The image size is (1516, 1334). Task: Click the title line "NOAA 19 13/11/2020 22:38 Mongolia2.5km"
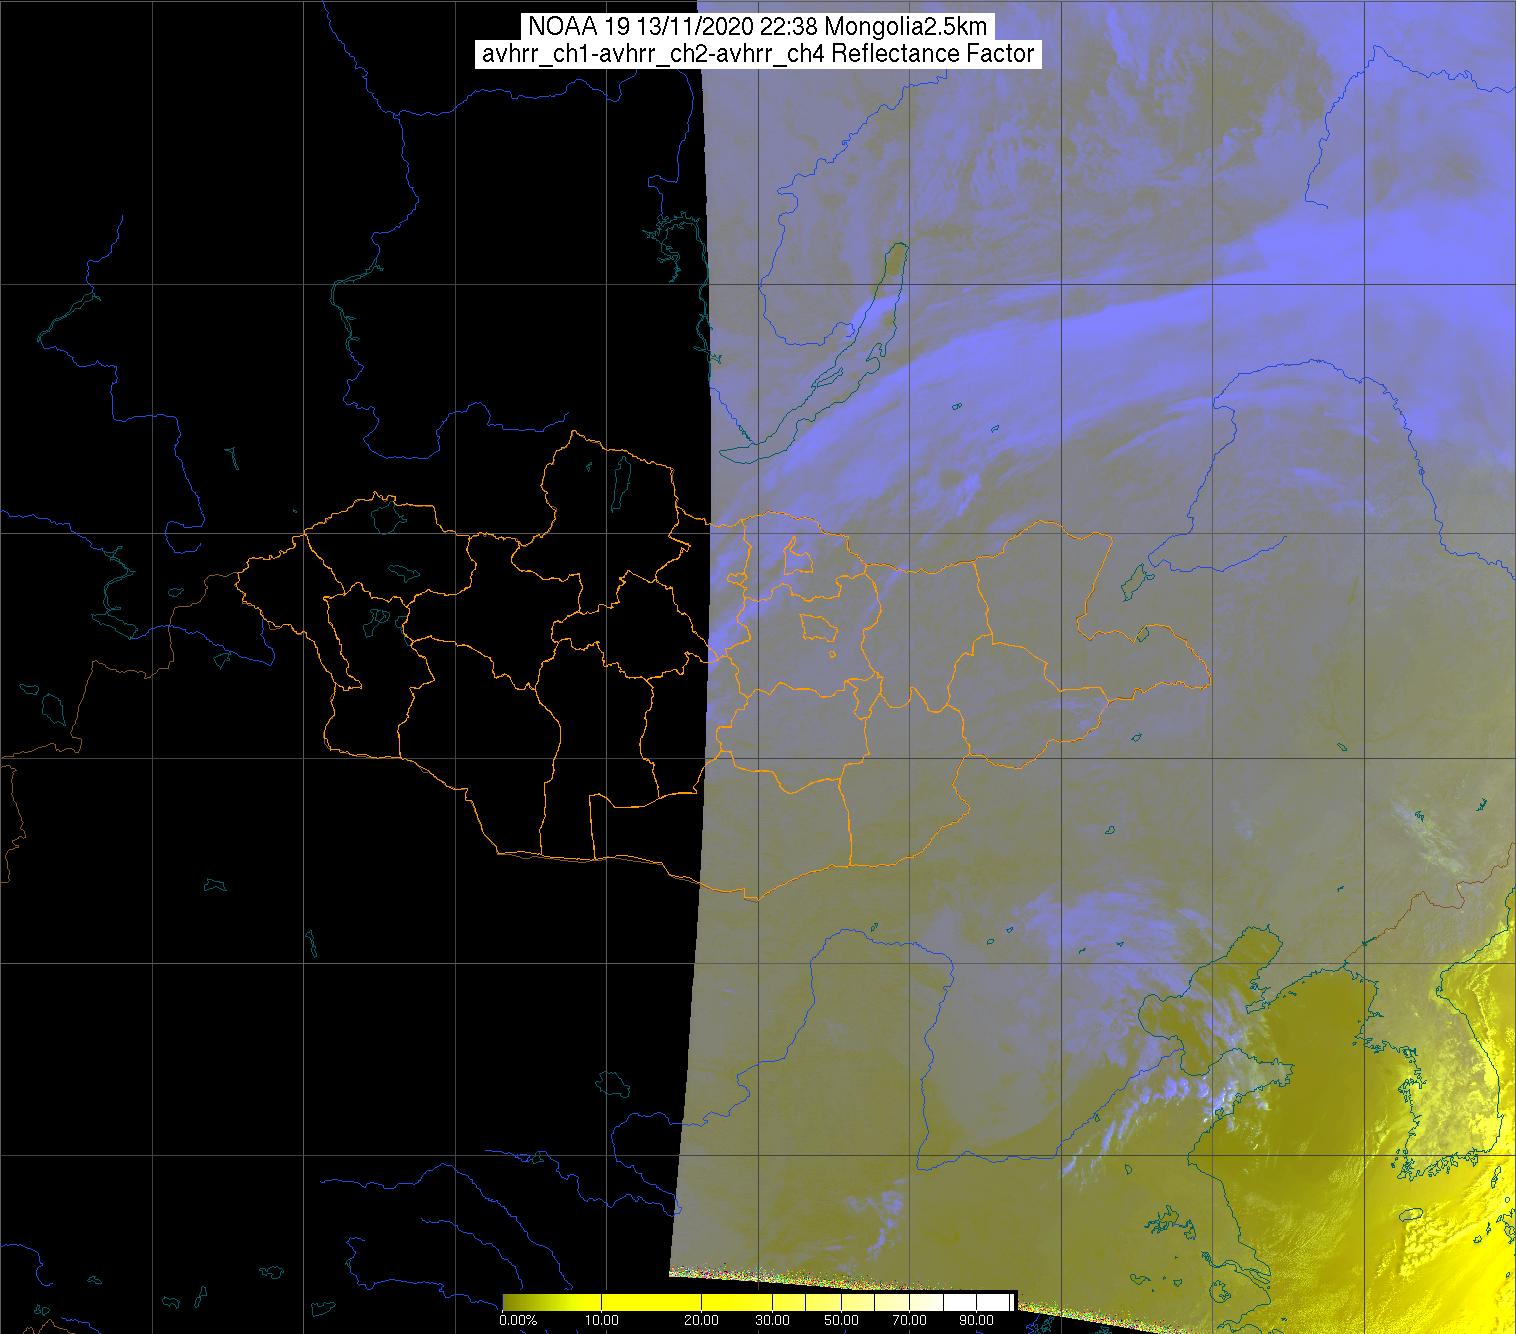[758, 27]
